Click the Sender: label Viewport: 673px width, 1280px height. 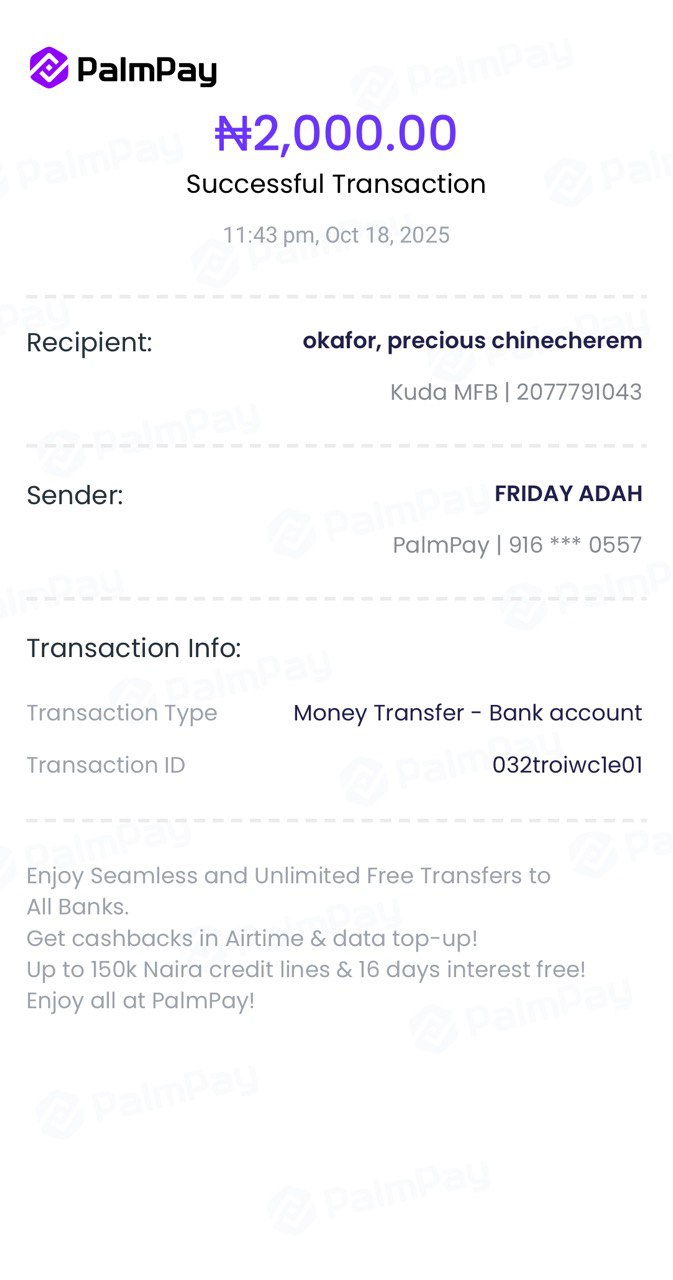[x=75, y=495]
